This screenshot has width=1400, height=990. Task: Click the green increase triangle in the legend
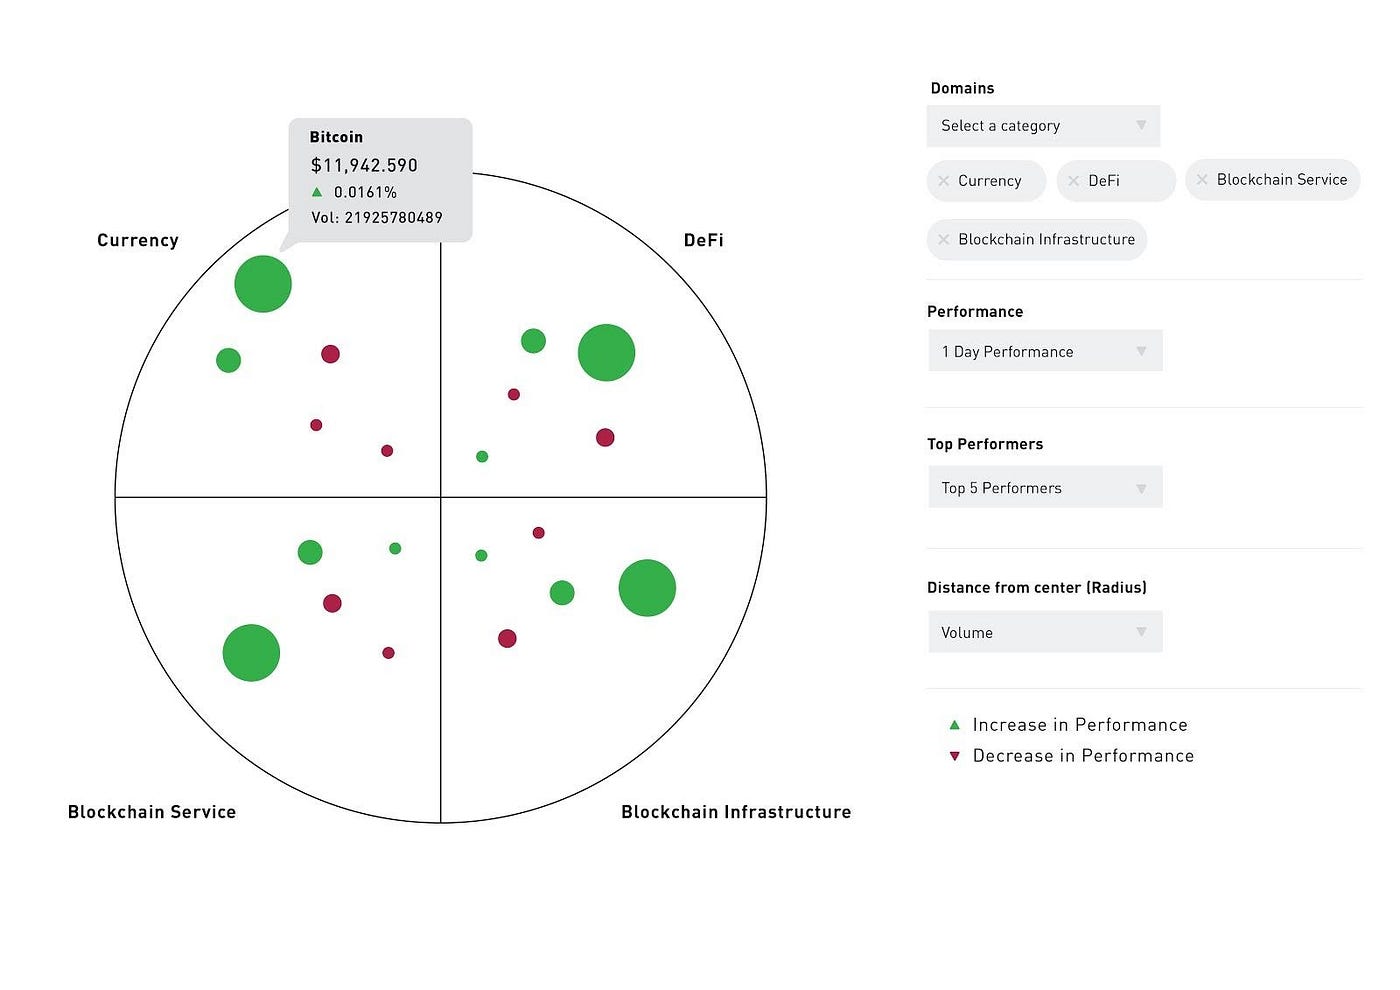pos(955,724)
